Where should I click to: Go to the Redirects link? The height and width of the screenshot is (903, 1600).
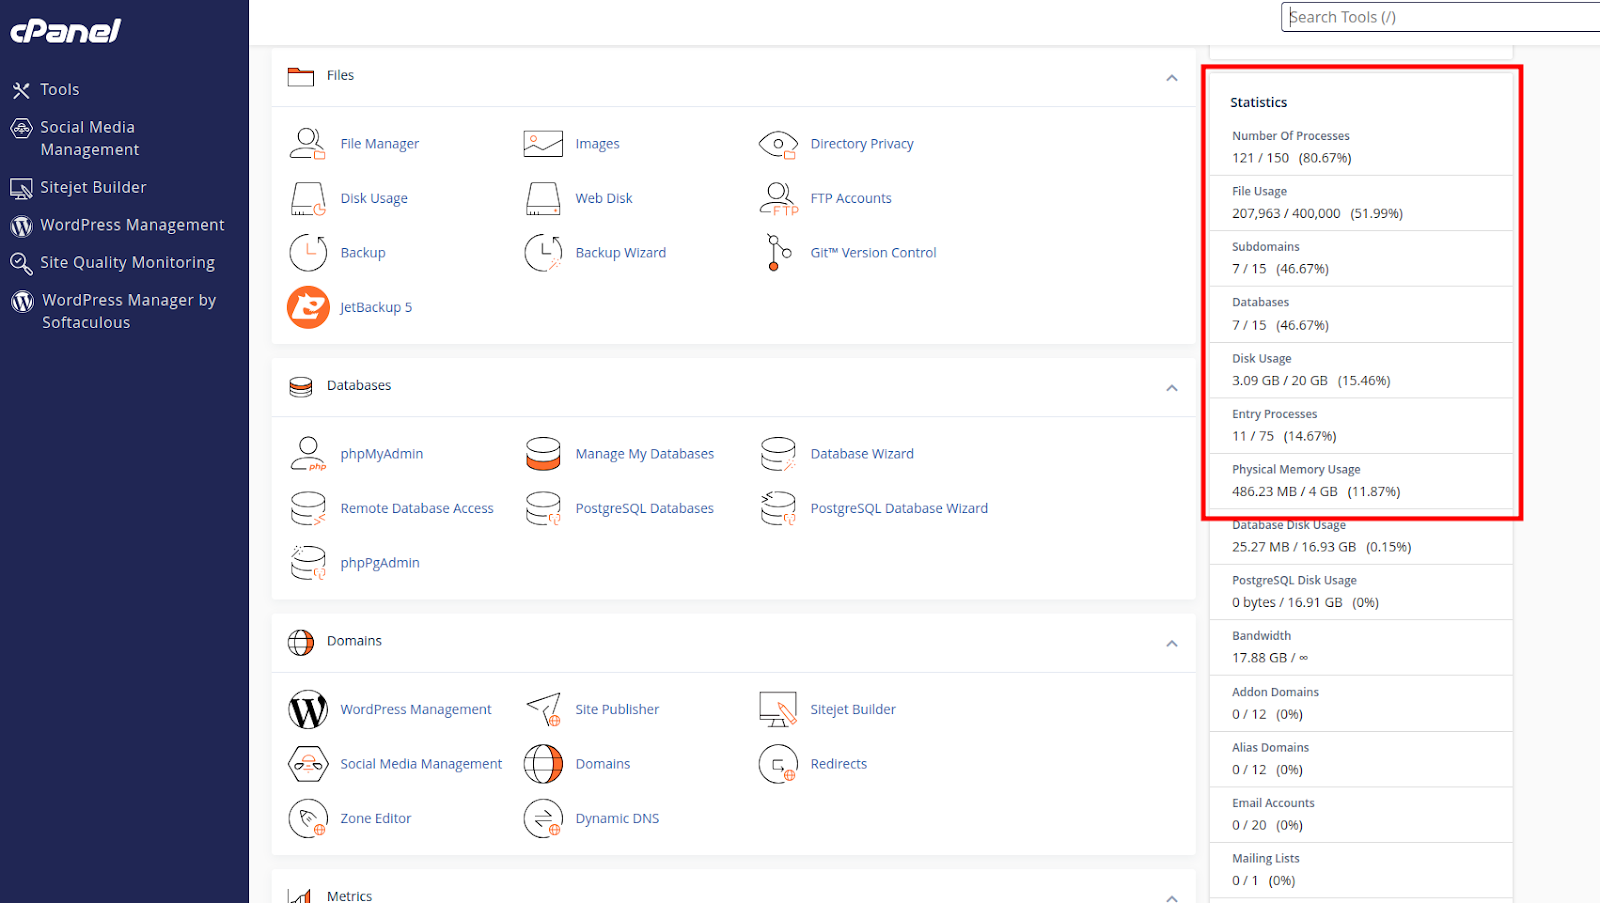point(838,764)
